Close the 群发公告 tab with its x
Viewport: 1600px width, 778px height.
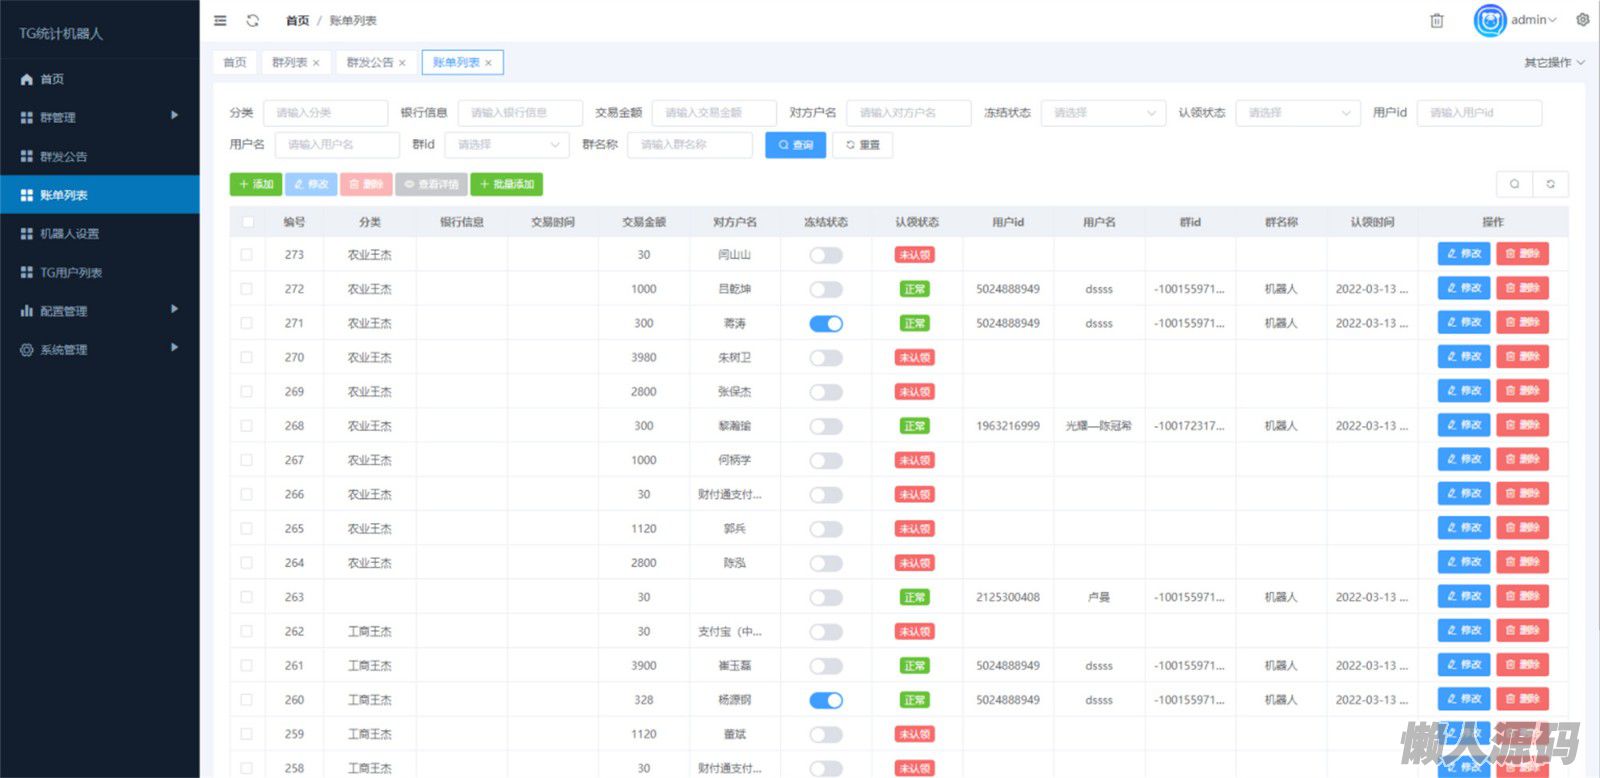point(402,63)
